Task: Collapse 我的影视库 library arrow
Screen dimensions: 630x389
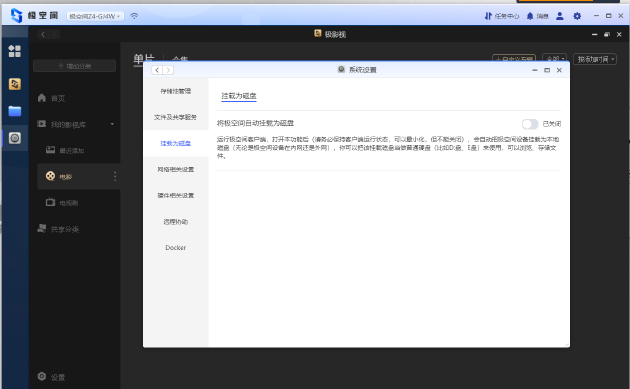Action: point(112,124)
